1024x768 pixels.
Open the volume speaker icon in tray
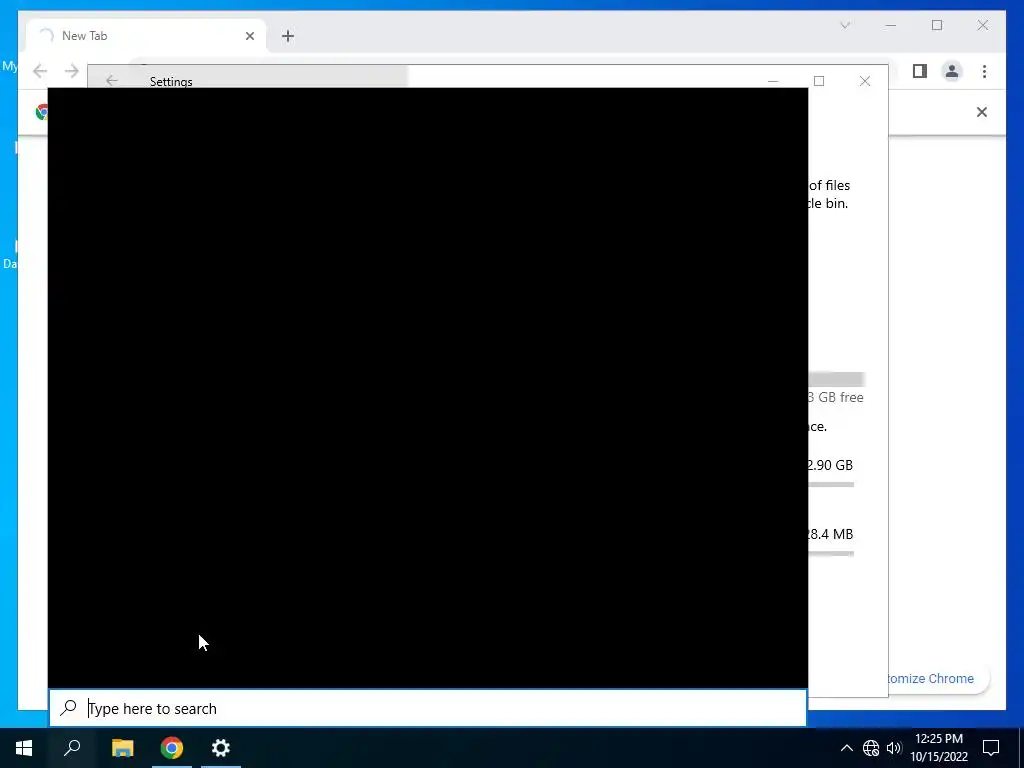coord(894,748)
